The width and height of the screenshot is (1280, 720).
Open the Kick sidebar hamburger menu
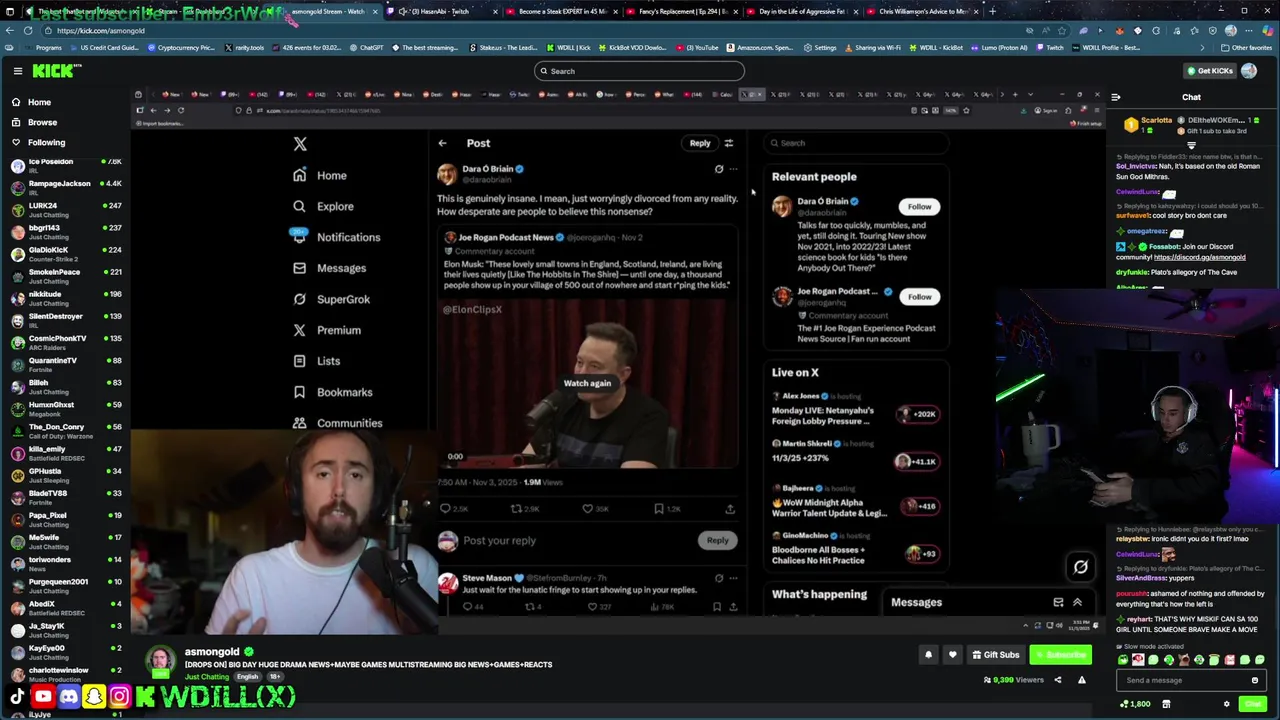coord(18,71)
